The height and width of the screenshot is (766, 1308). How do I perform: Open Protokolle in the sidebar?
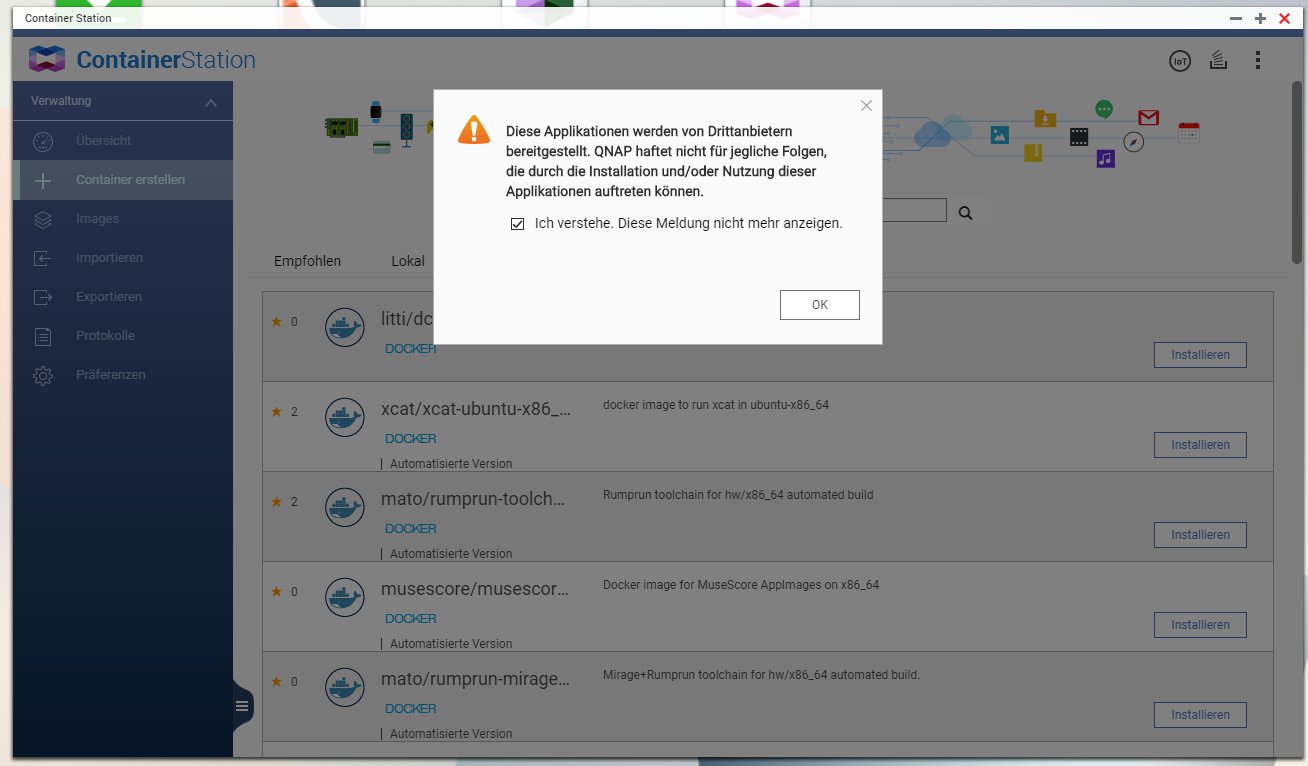point(123,336)
